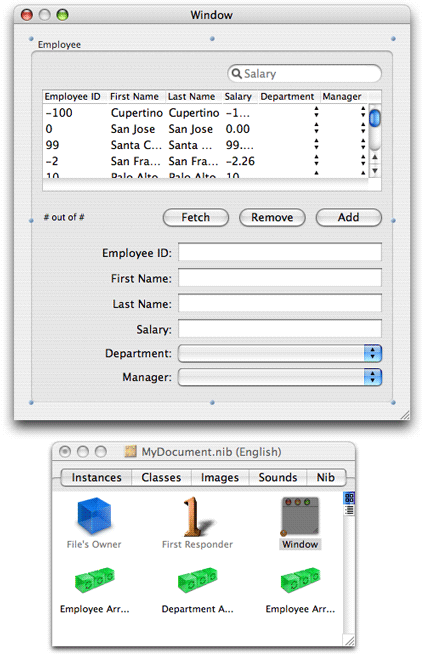This screenshot has height=661, width=425.
Task: Open the Instances tab
Action: click(96, 477)
